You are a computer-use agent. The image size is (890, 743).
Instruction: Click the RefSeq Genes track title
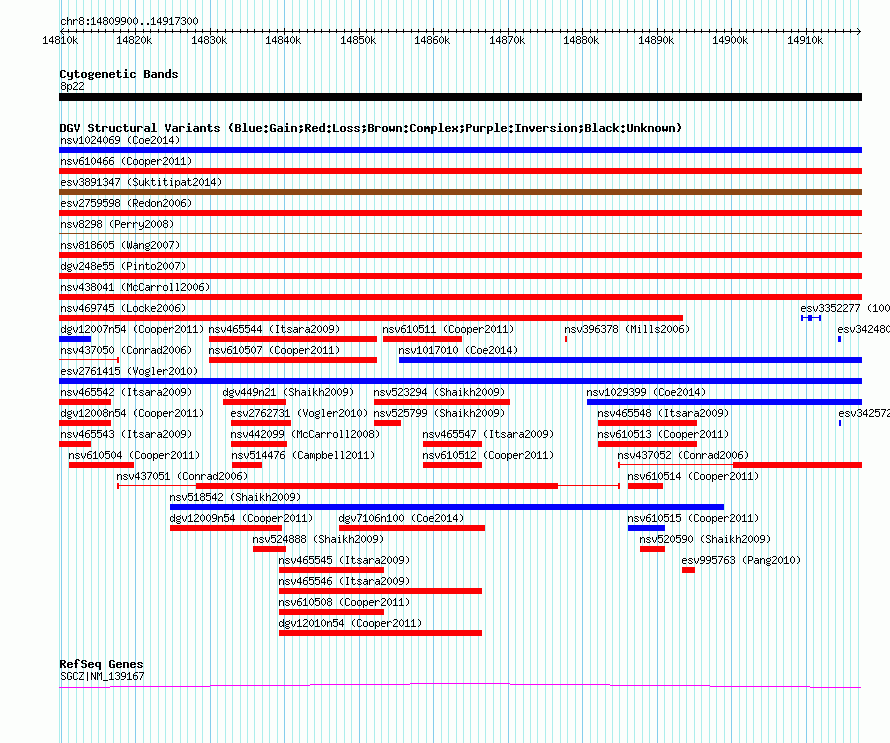point(102,664)
